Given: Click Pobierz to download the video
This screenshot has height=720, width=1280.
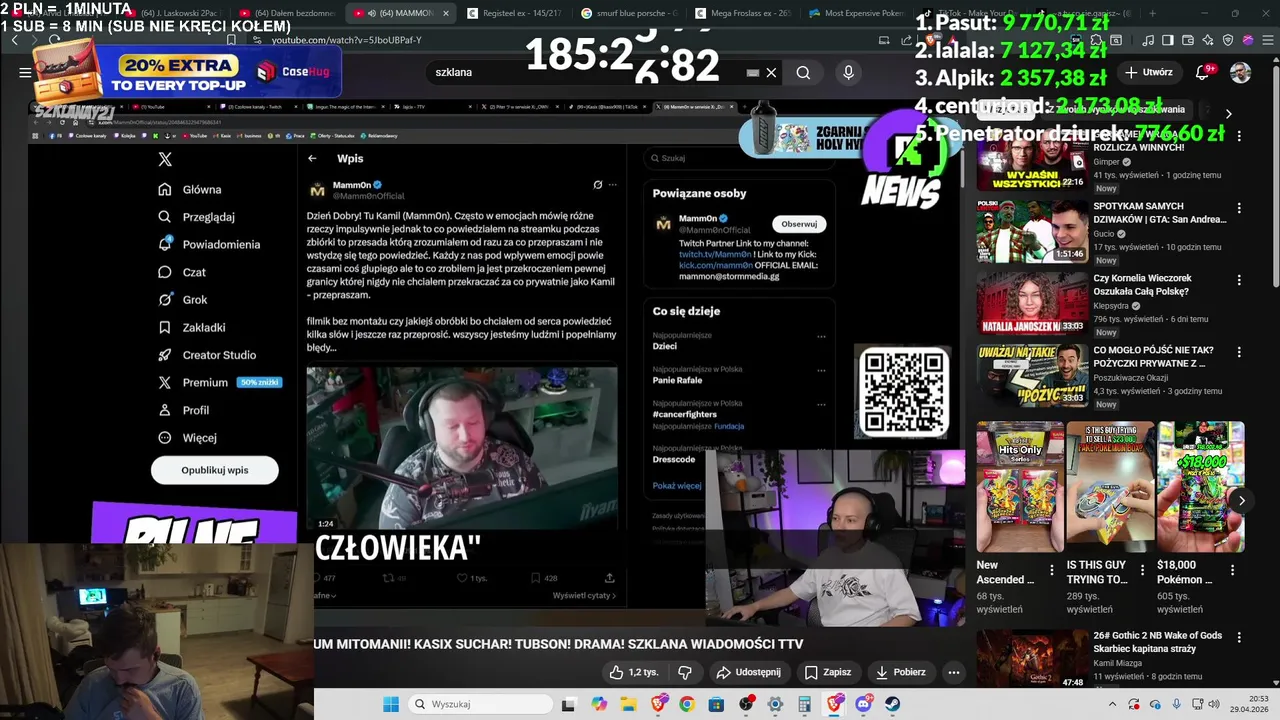Looking at the screenshot, I should (901, 672).
